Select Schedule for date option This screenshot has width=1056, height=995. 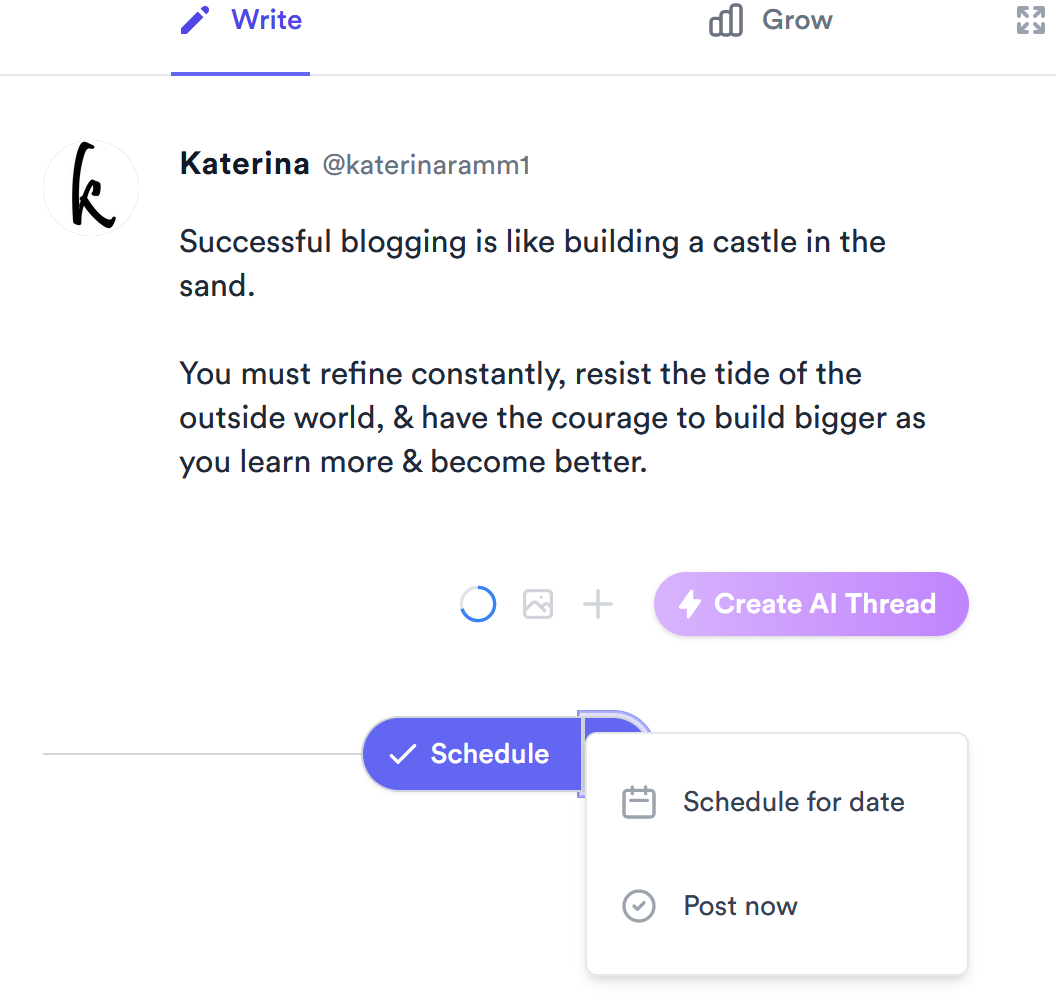(x=777, y=802)
